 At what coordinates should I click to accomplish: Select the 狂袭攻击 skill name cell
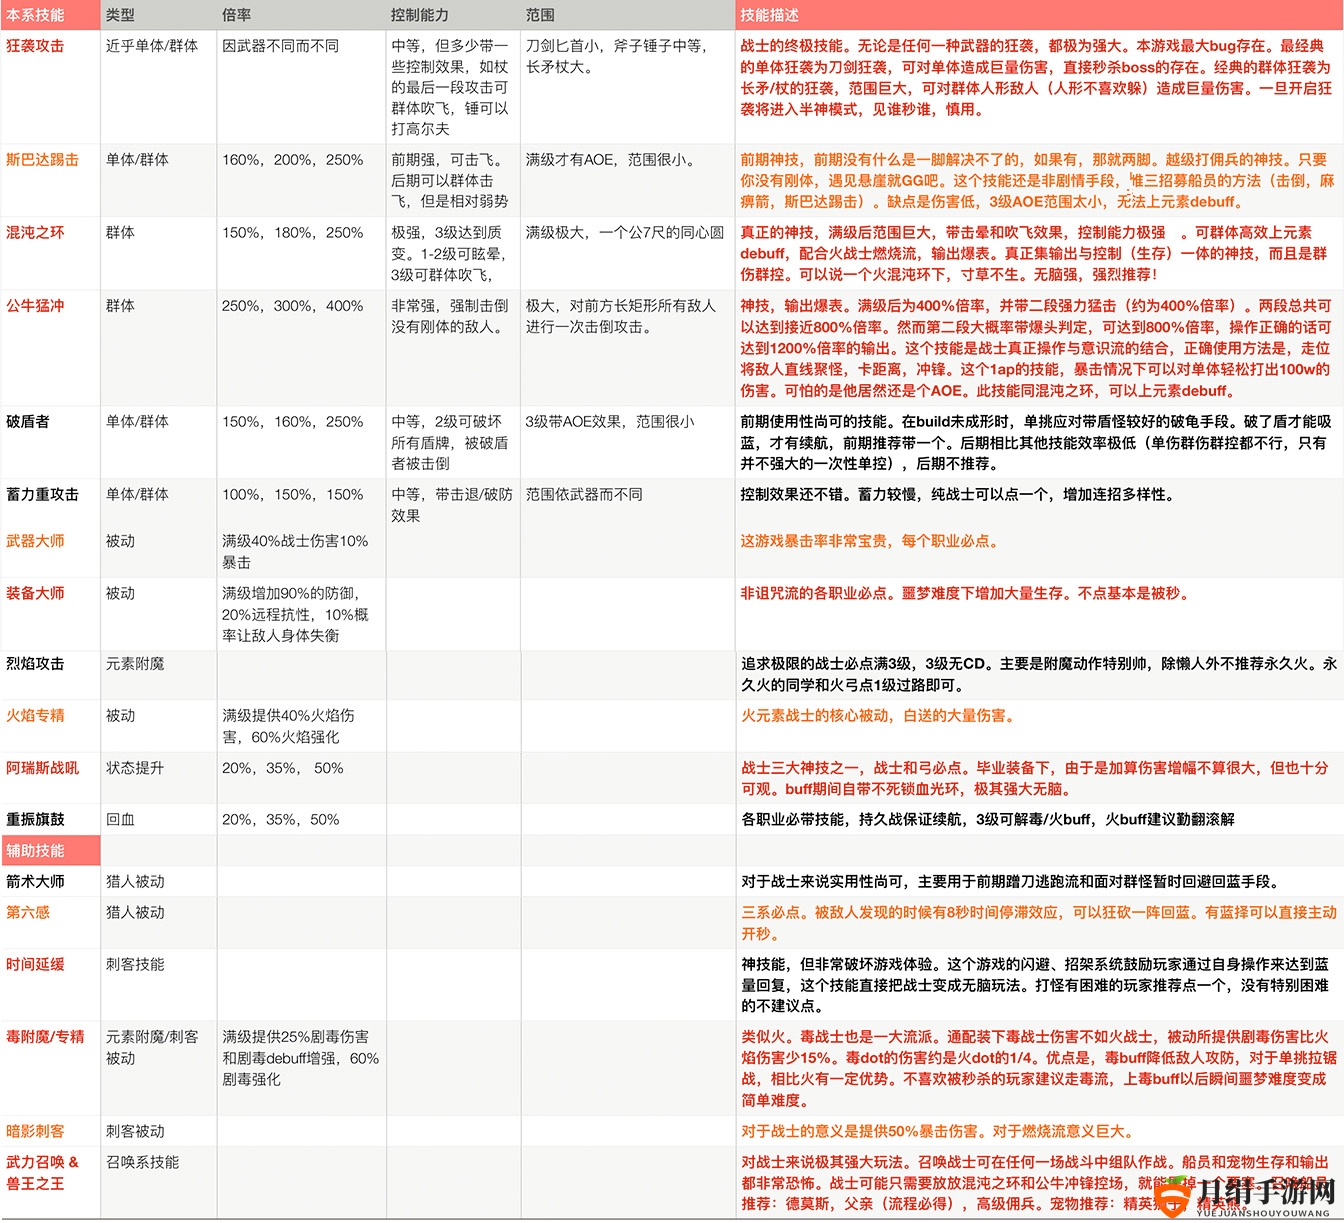[50, 87]
